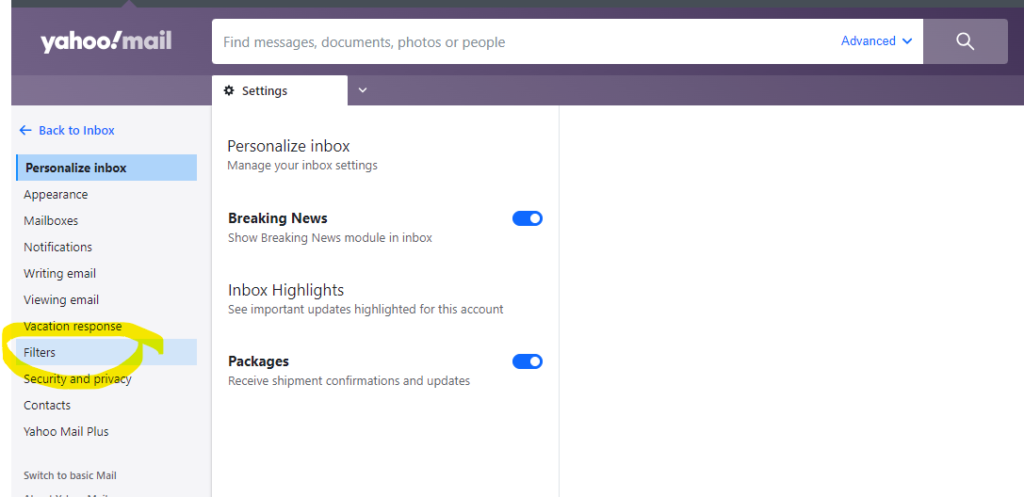Click 'Manage your inbox settings' text

click(302, 166)
